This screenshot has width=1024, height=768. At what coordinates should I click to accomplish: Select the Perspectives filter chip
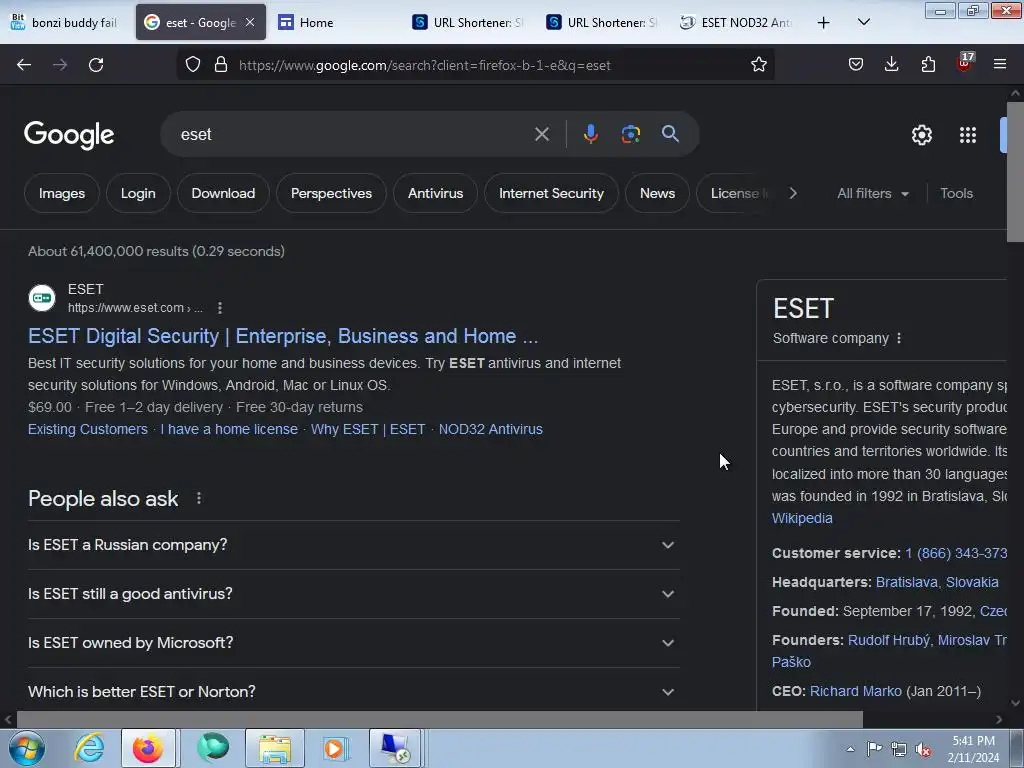(331, 193)
